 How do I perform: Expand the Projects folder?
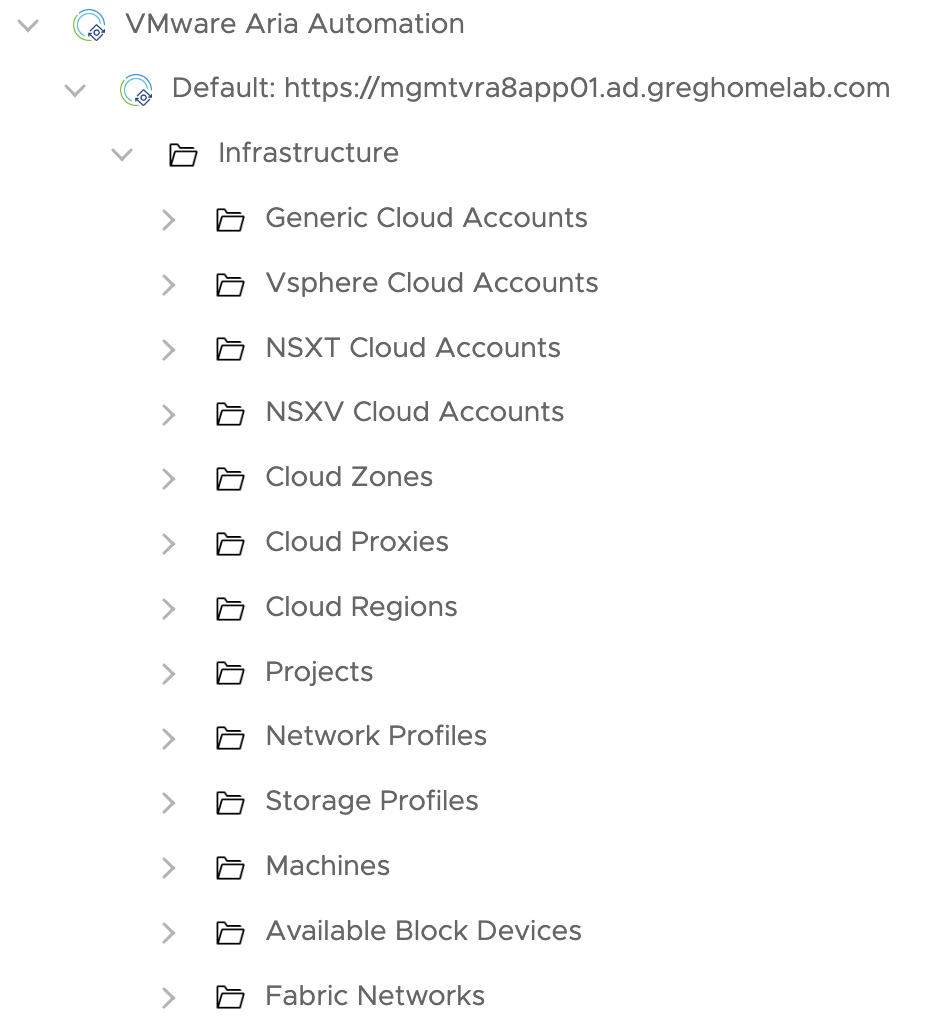[169, 673]
